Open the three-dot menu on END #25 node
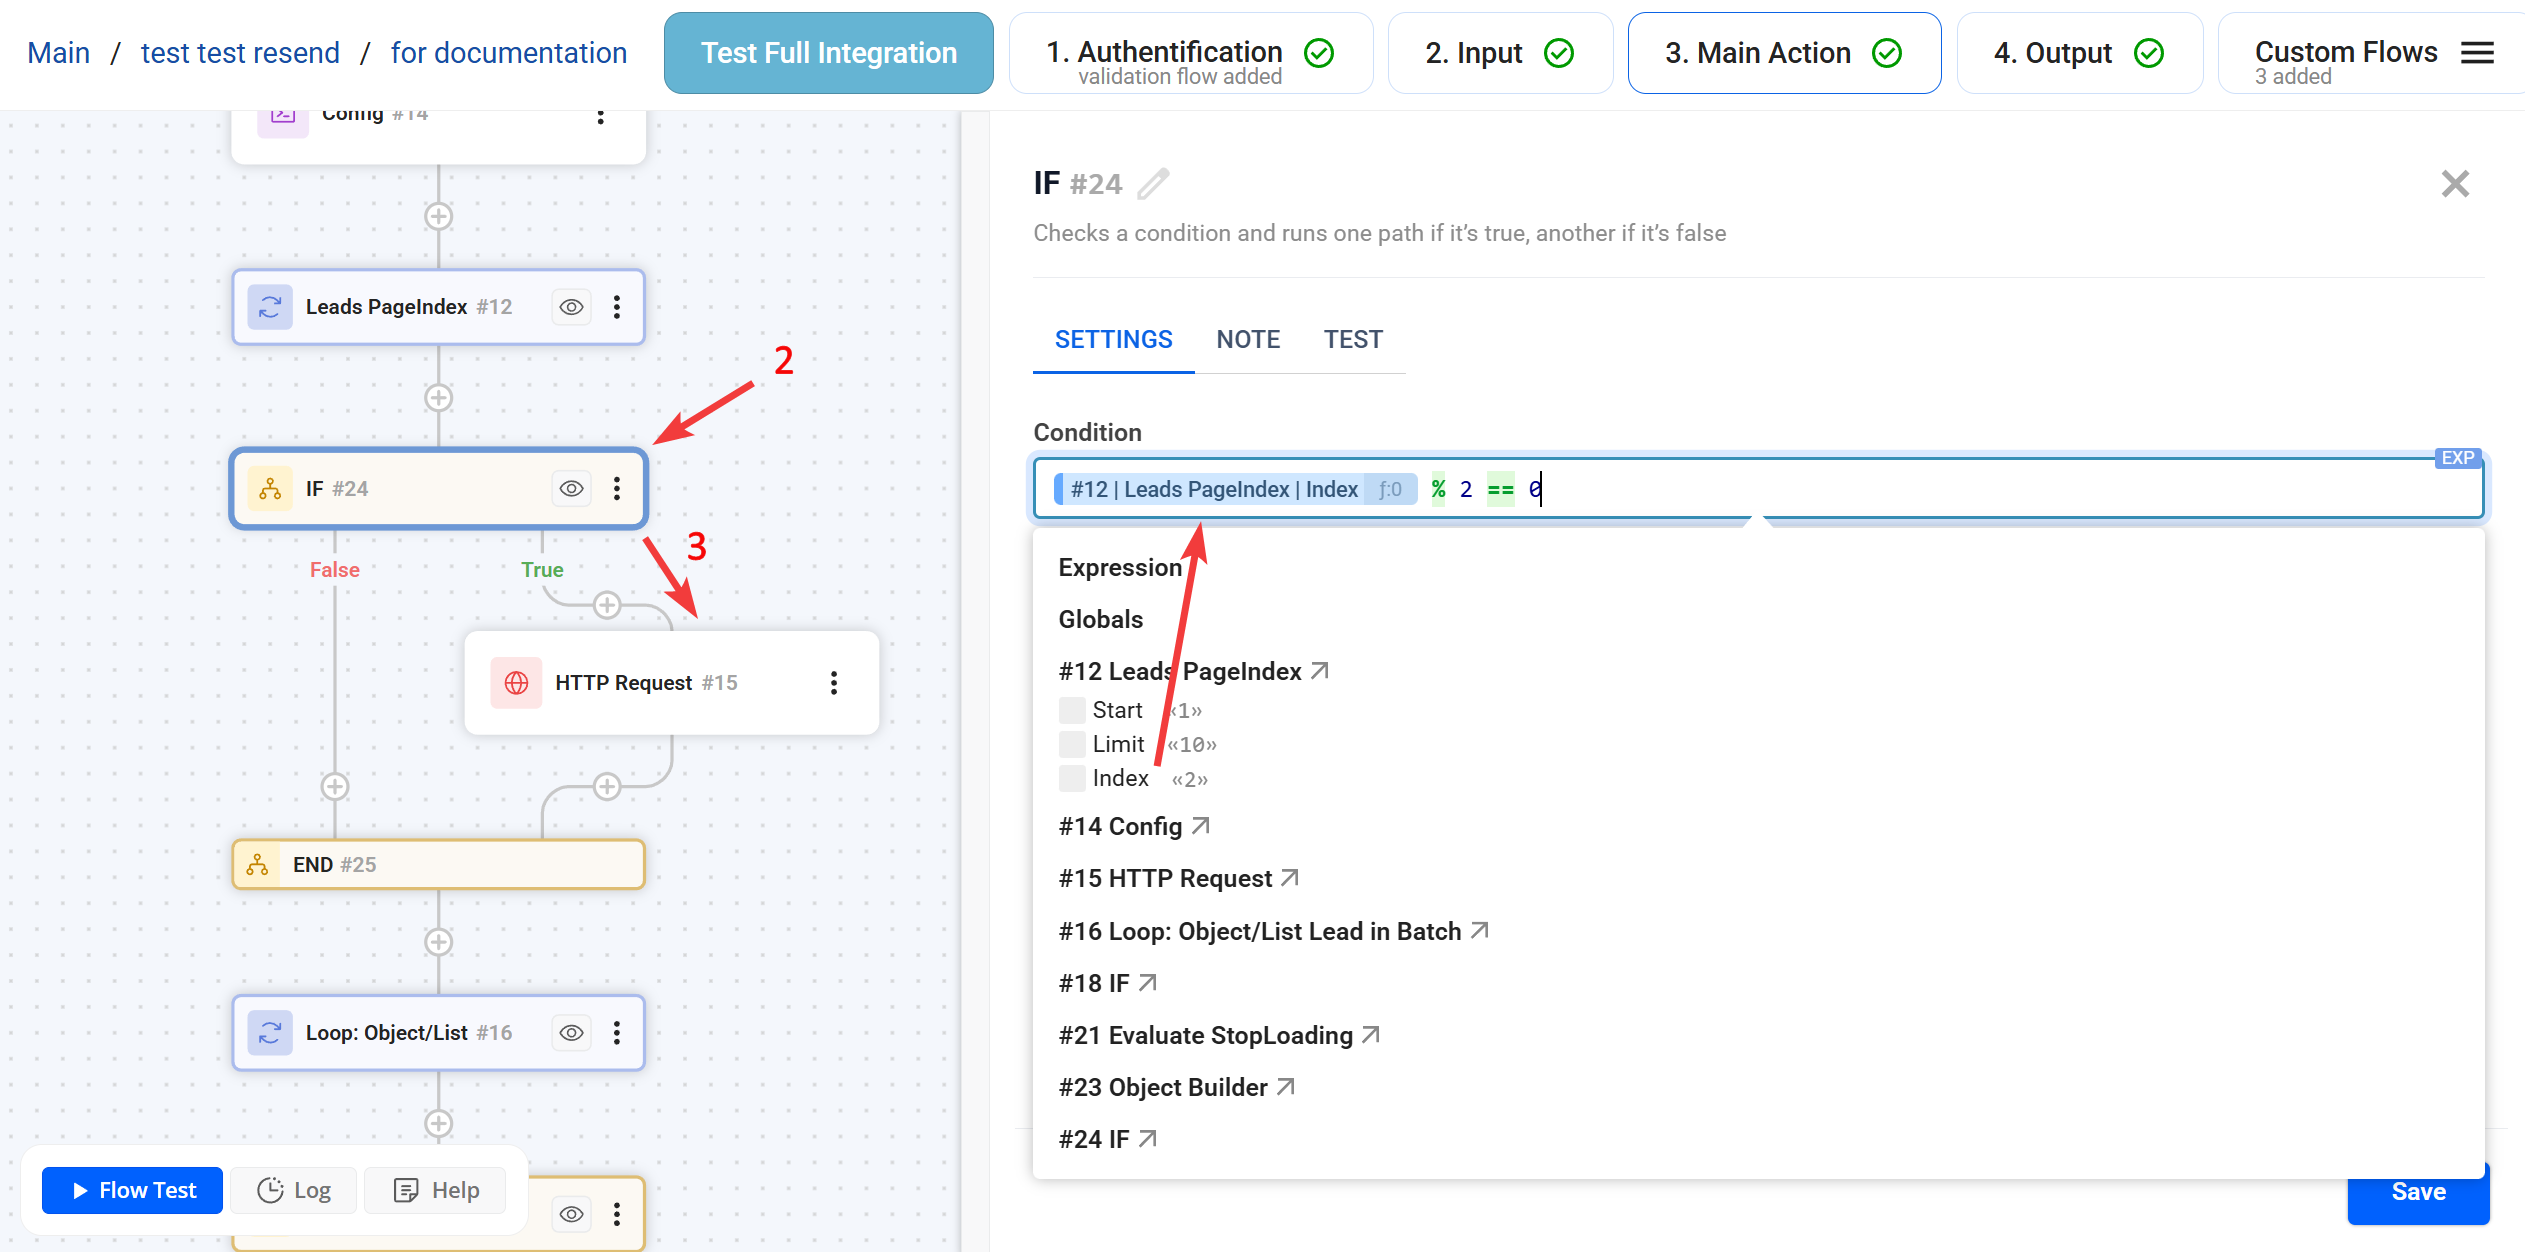2525x1252 pixels. pyautogui.click(x=616, y=864)
